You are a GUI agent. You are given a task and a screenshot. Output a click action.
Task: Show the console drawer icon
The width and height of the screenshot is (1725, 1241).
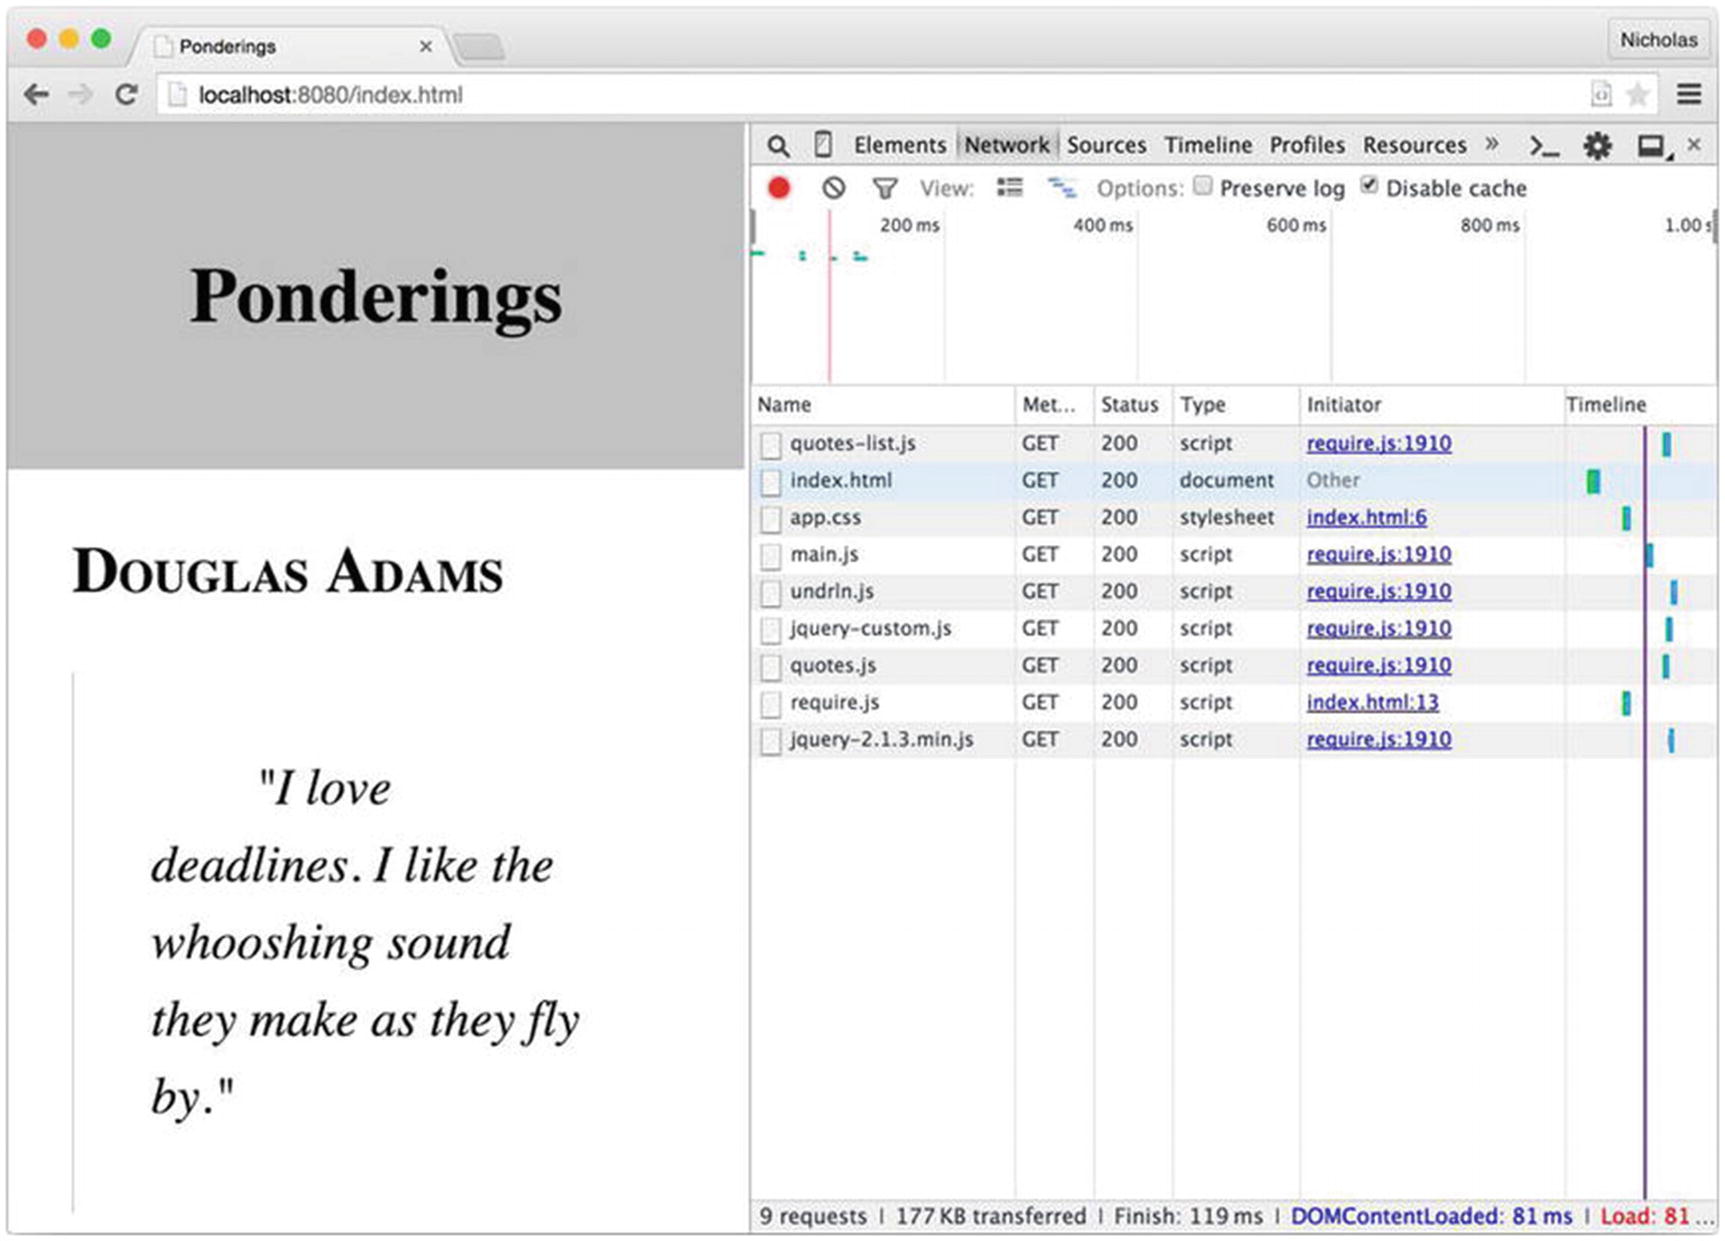click(x=1544, y=147)
